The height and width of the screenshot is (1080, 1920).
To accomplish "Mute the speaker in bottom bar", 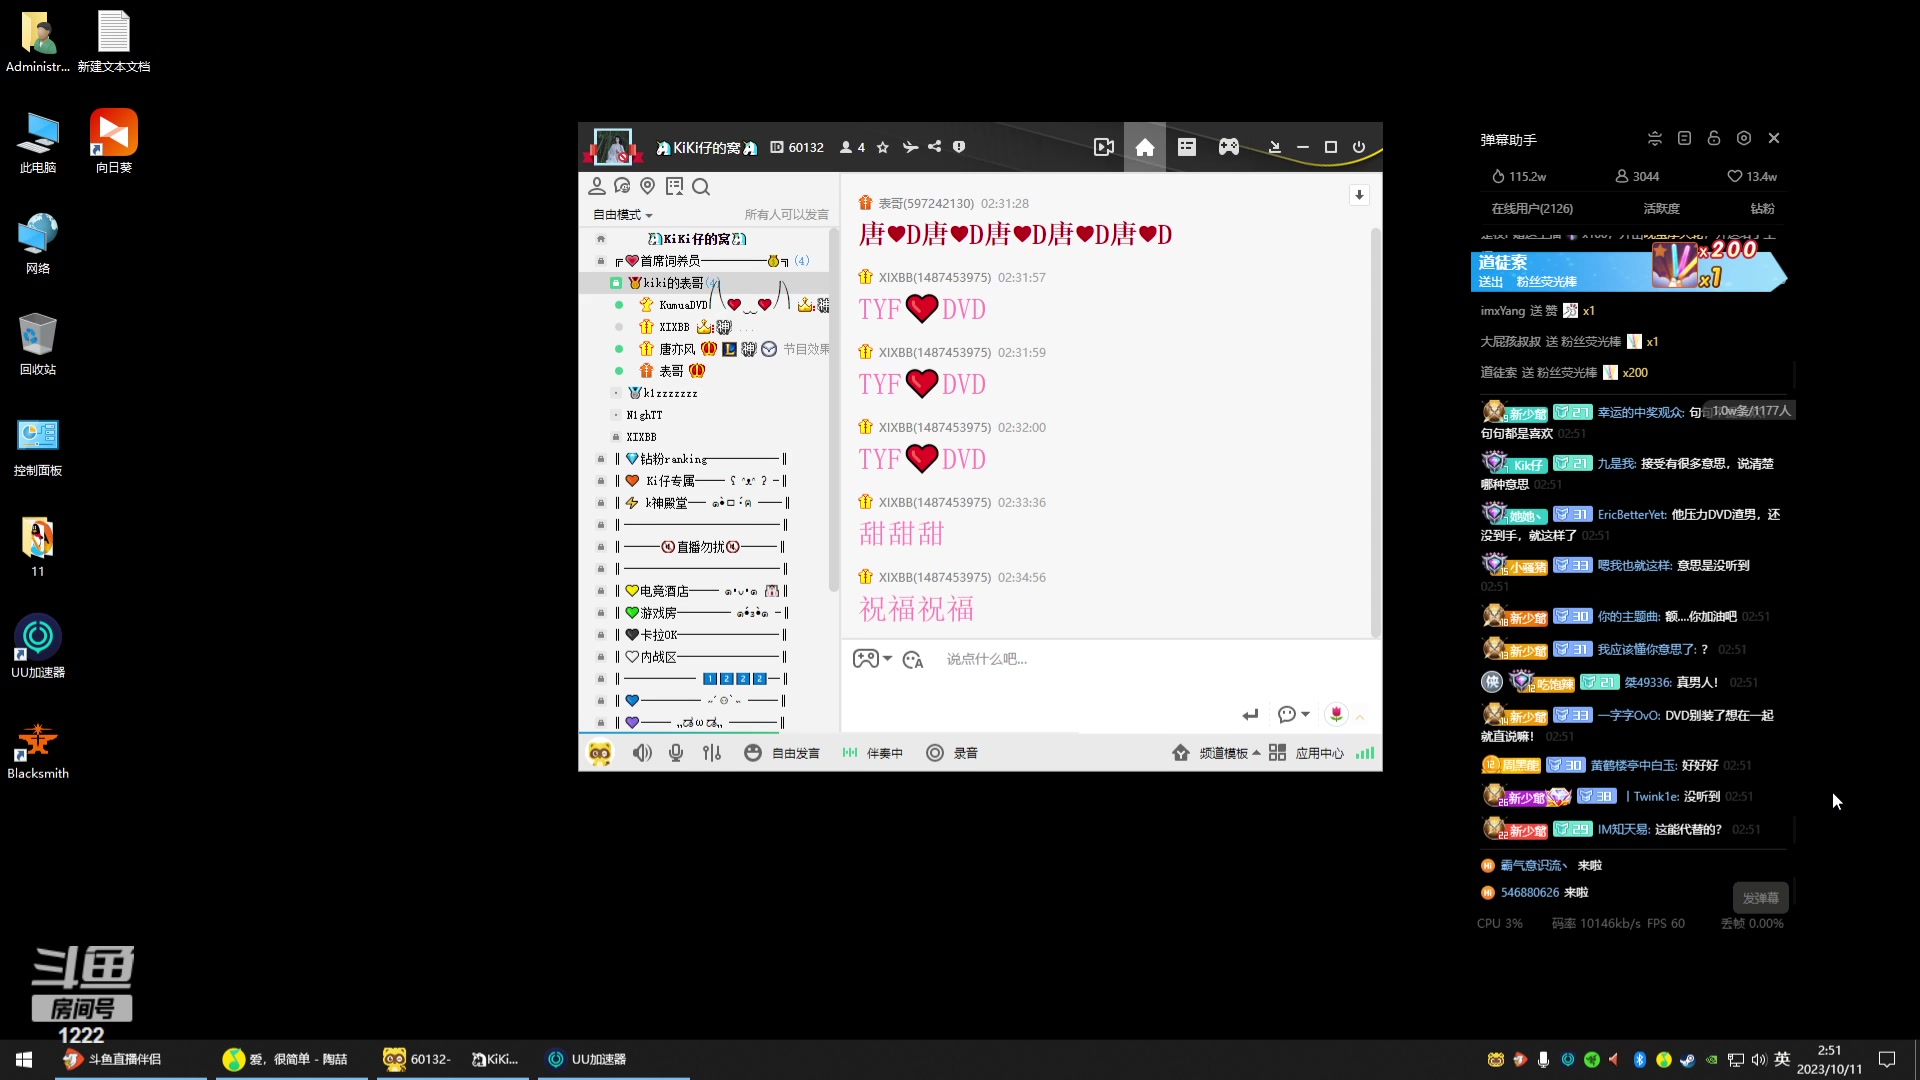I will point(642,753).
